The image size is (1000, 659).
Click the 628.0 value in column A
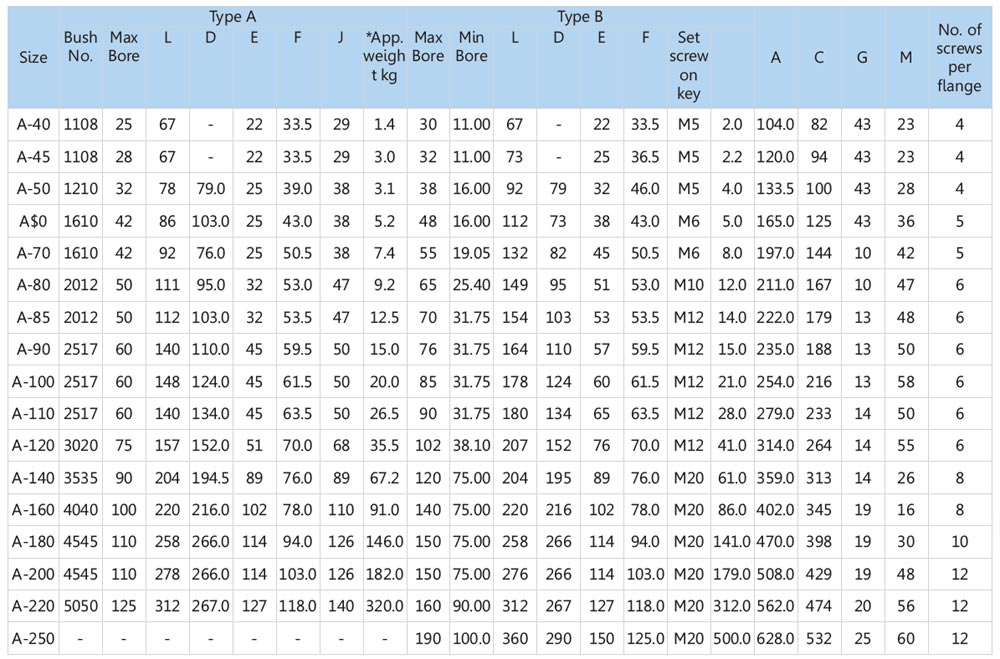(776, 638)
